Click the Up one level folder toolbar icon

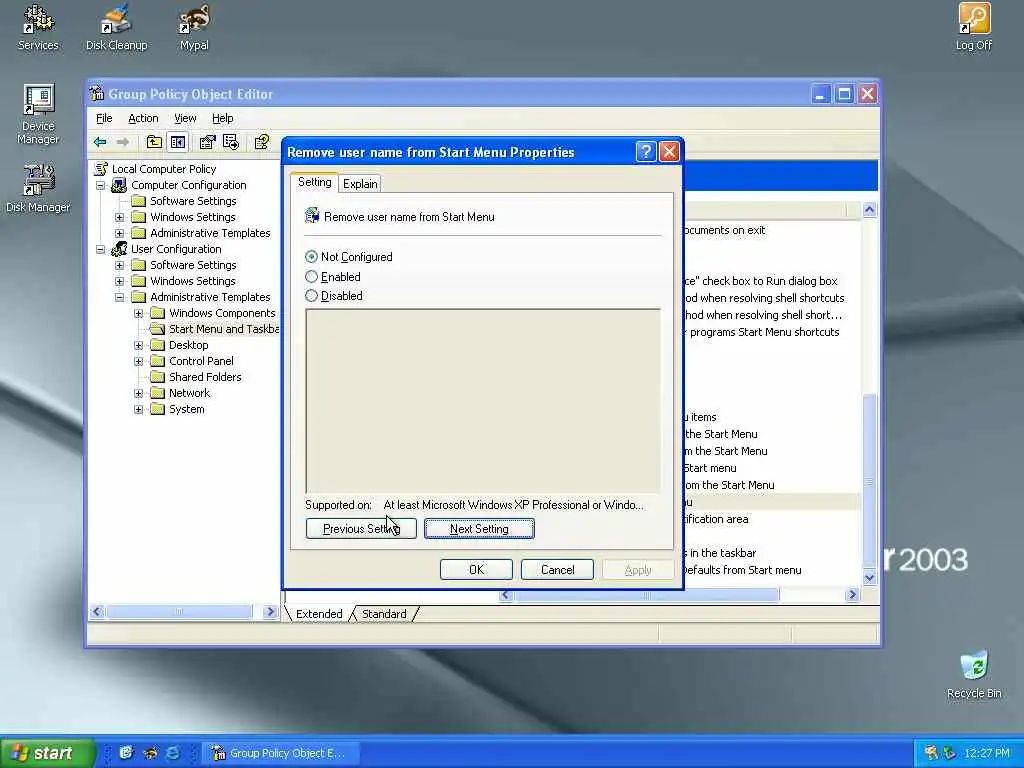click(154, 142)
